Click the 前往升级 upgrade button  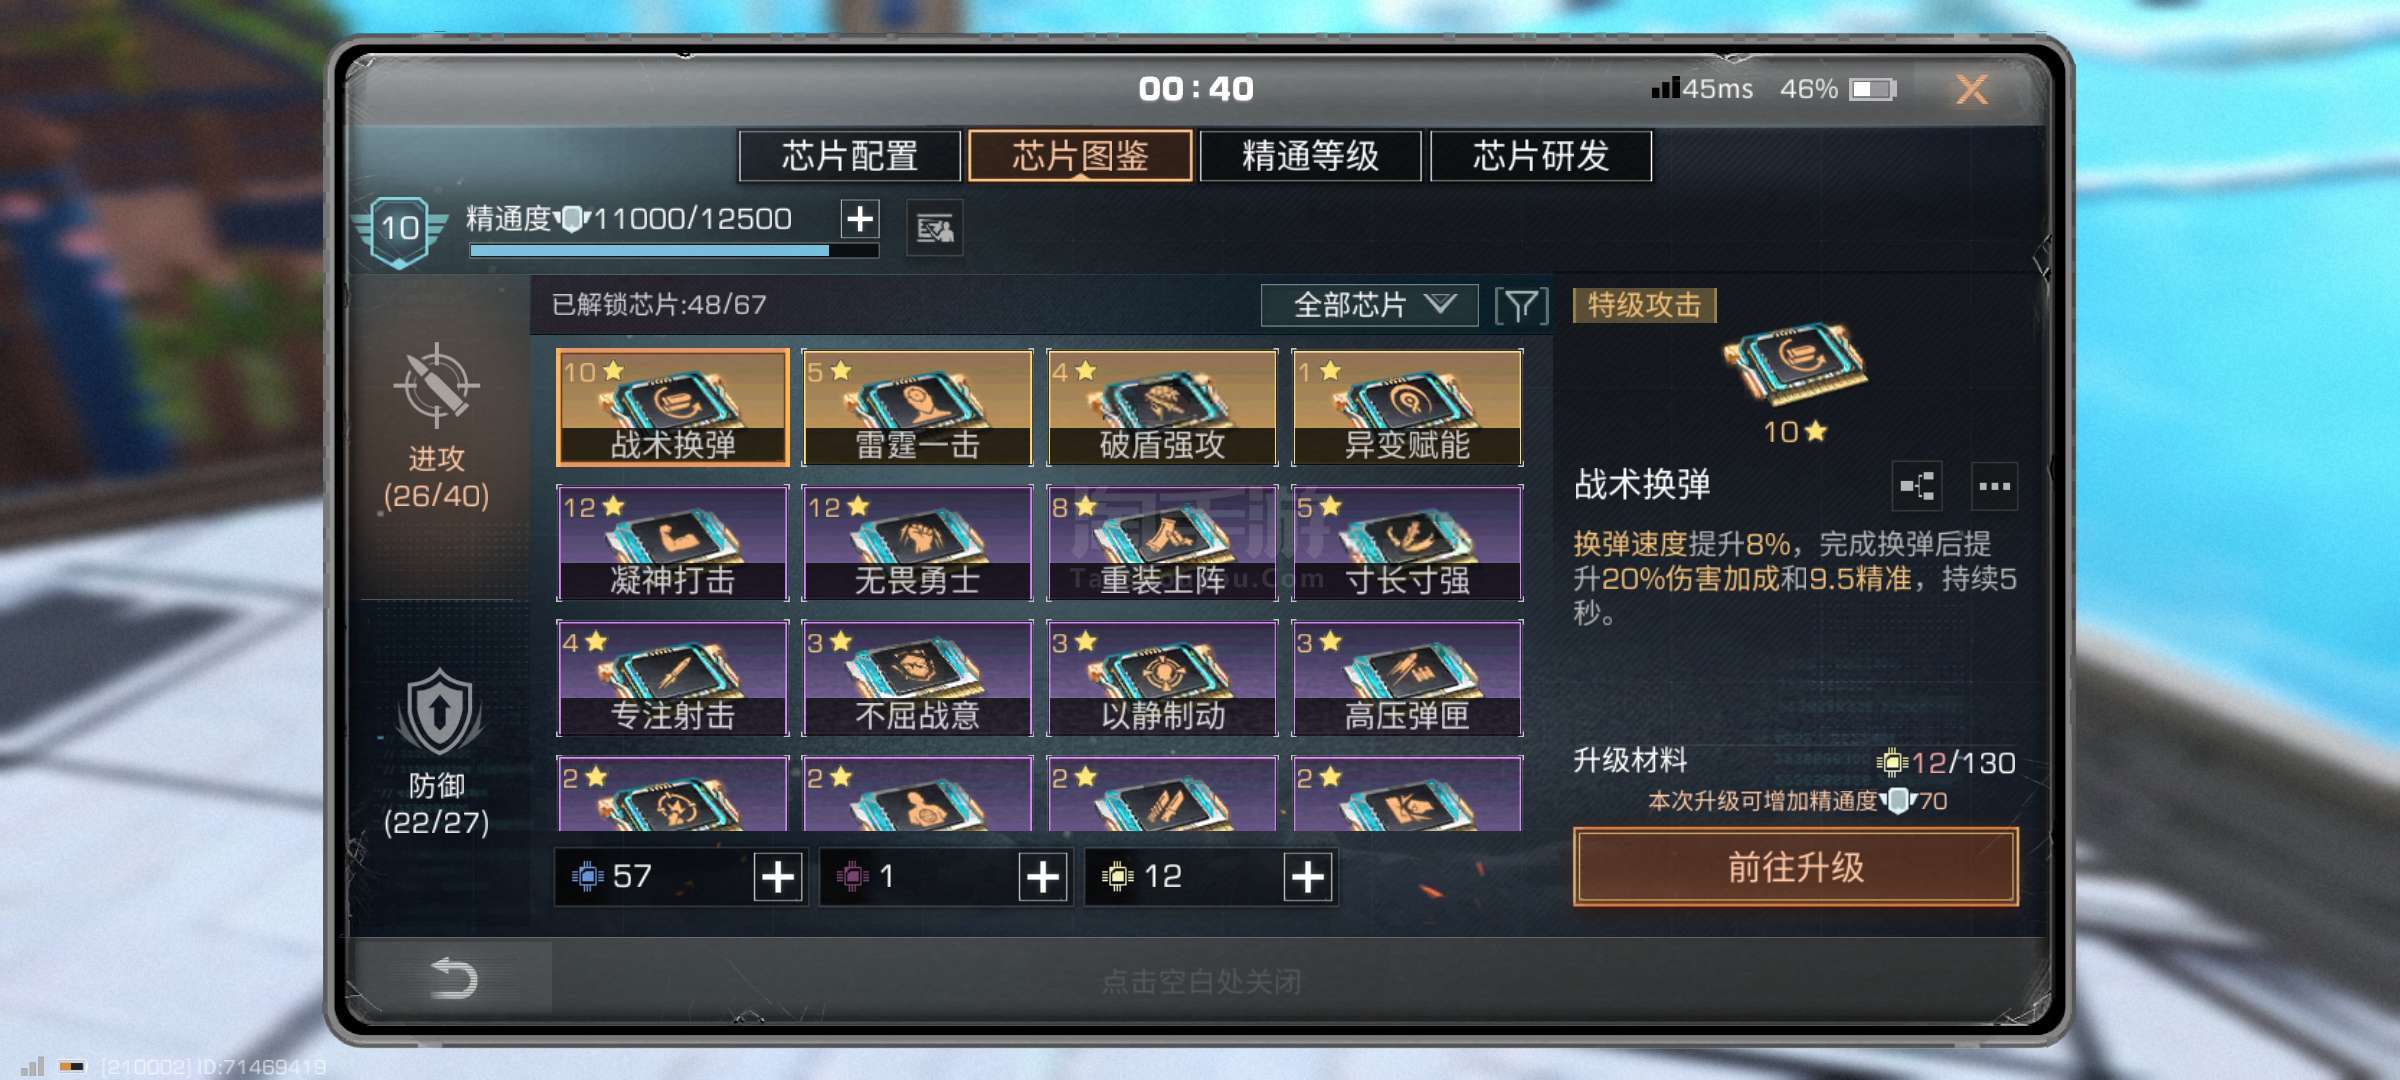click(x=1796, y=867)
